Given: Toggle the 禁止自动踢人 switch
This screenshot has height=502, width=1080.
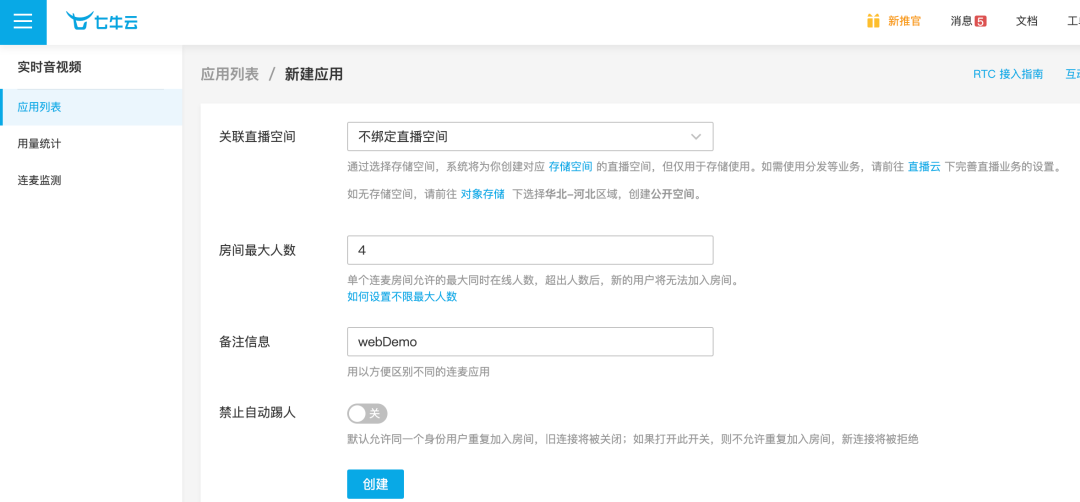Looking at the screenshot, I should [367, 413].
